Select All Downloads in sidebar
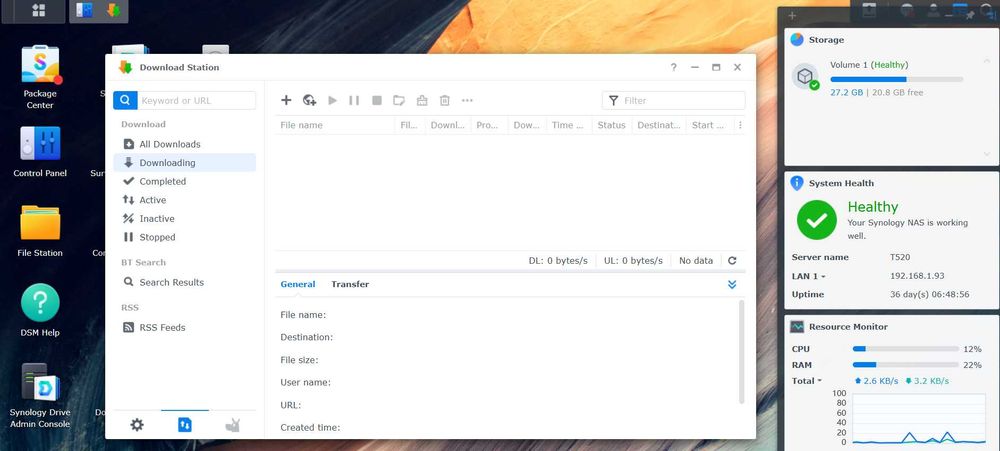1000x451 pixels. tap(185, 144)
